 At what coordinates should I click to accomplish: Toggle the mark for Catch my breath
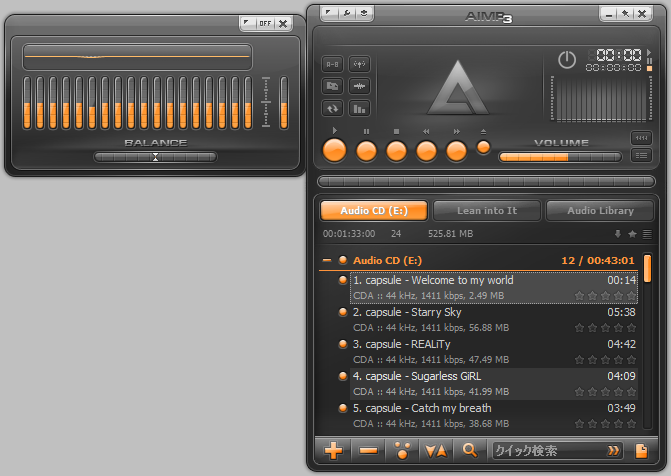pyautogui.click(x=343, y=408)
